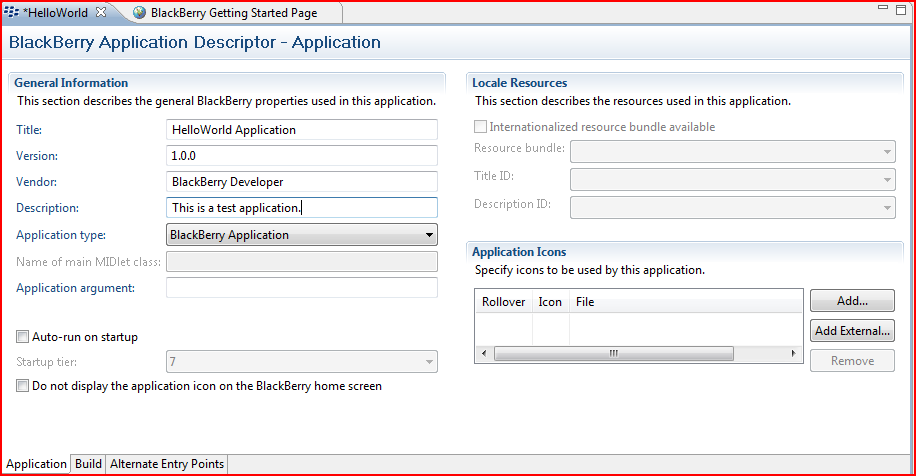Viewport: 916px width, 476px height.
Task: Click the General Information section header
Action: pos(71,83)
